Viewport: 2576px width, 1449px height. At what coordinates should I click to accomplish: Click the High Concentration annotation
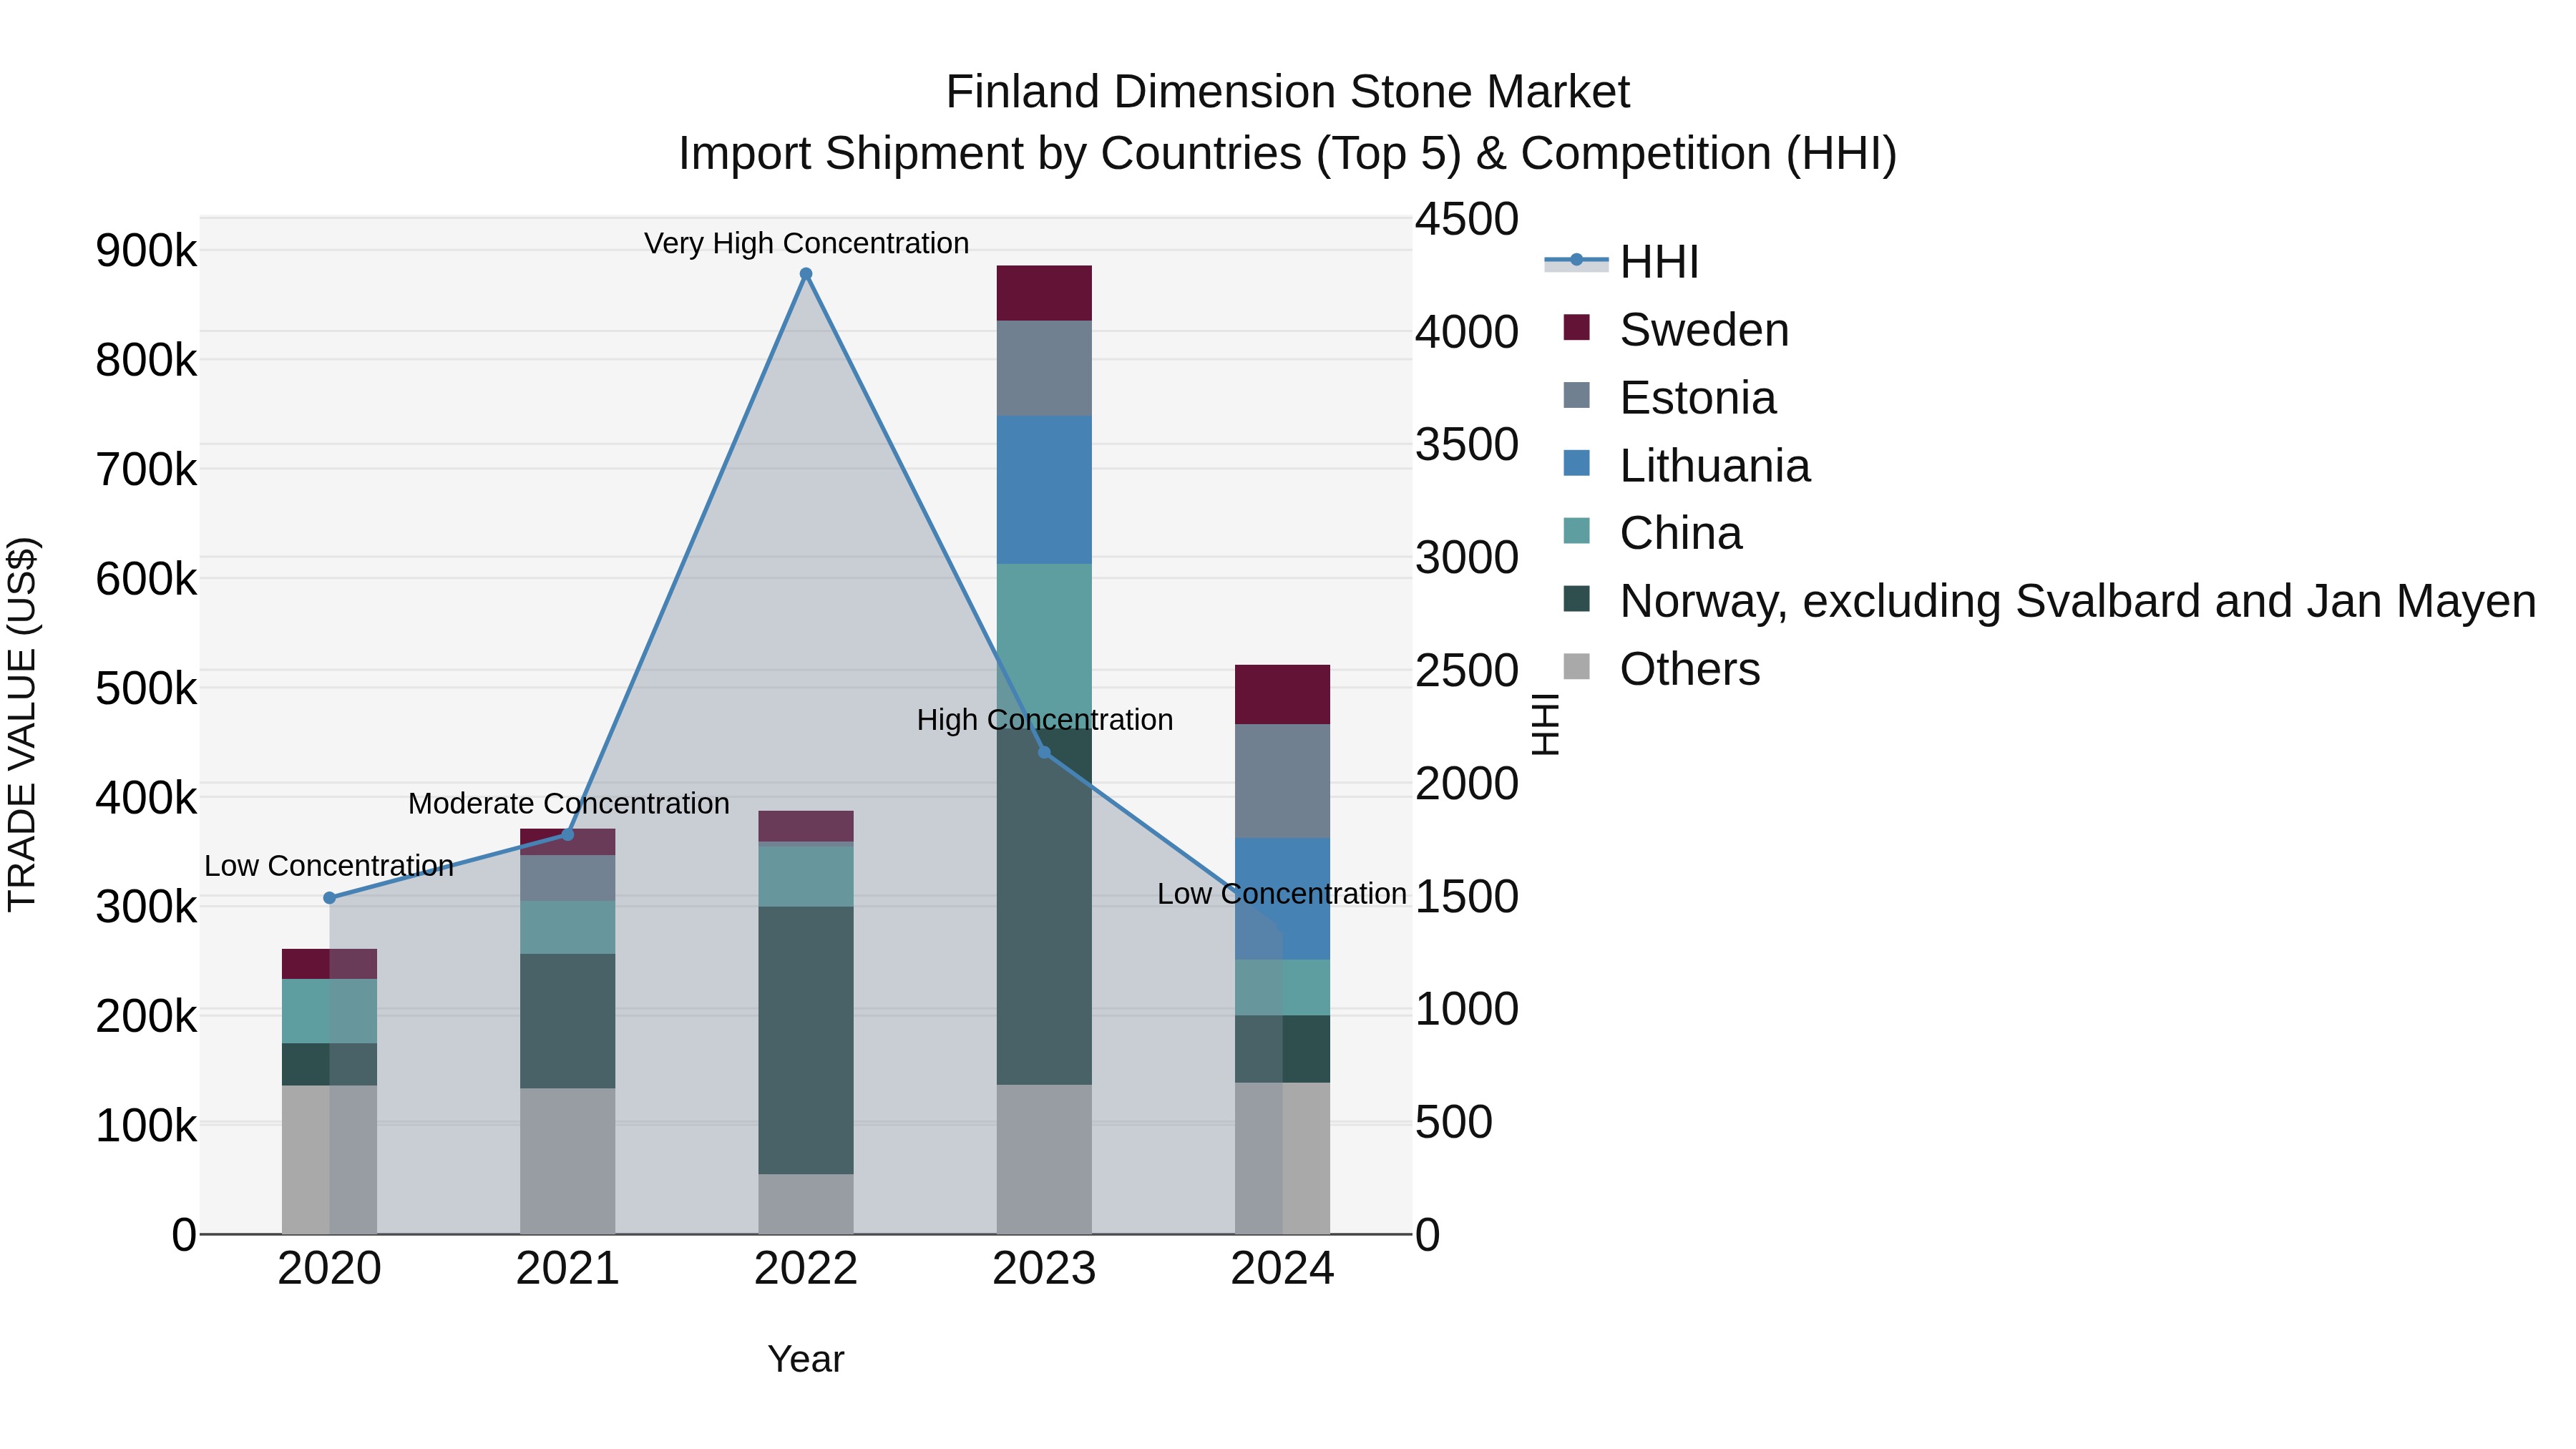pos(1044,719)
